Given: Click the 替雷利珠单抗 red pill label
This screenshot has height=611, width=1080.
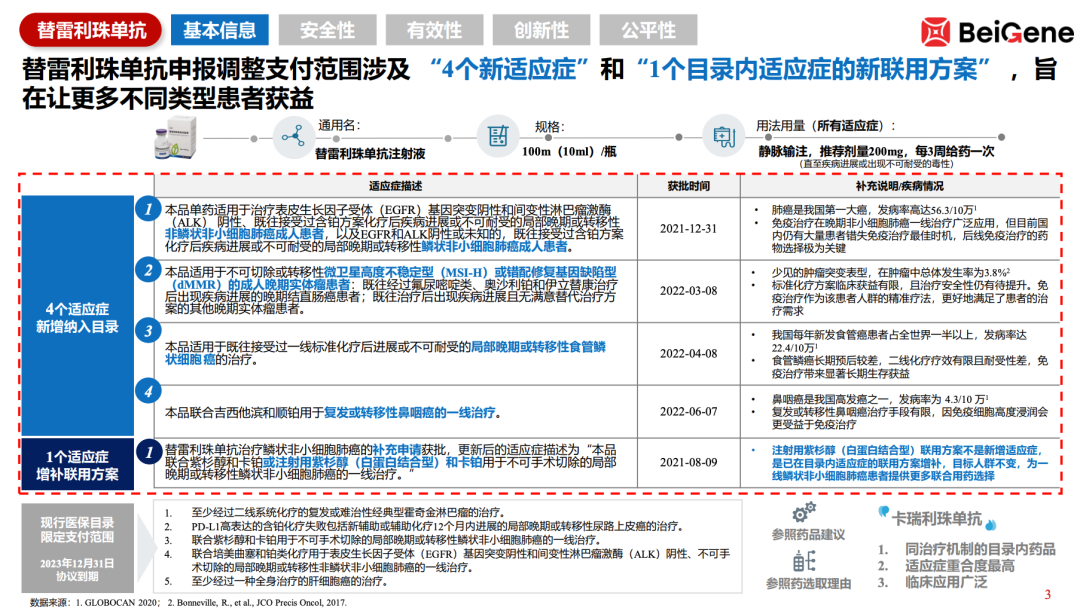Looking at the screenshot, I should click(91, 30).
